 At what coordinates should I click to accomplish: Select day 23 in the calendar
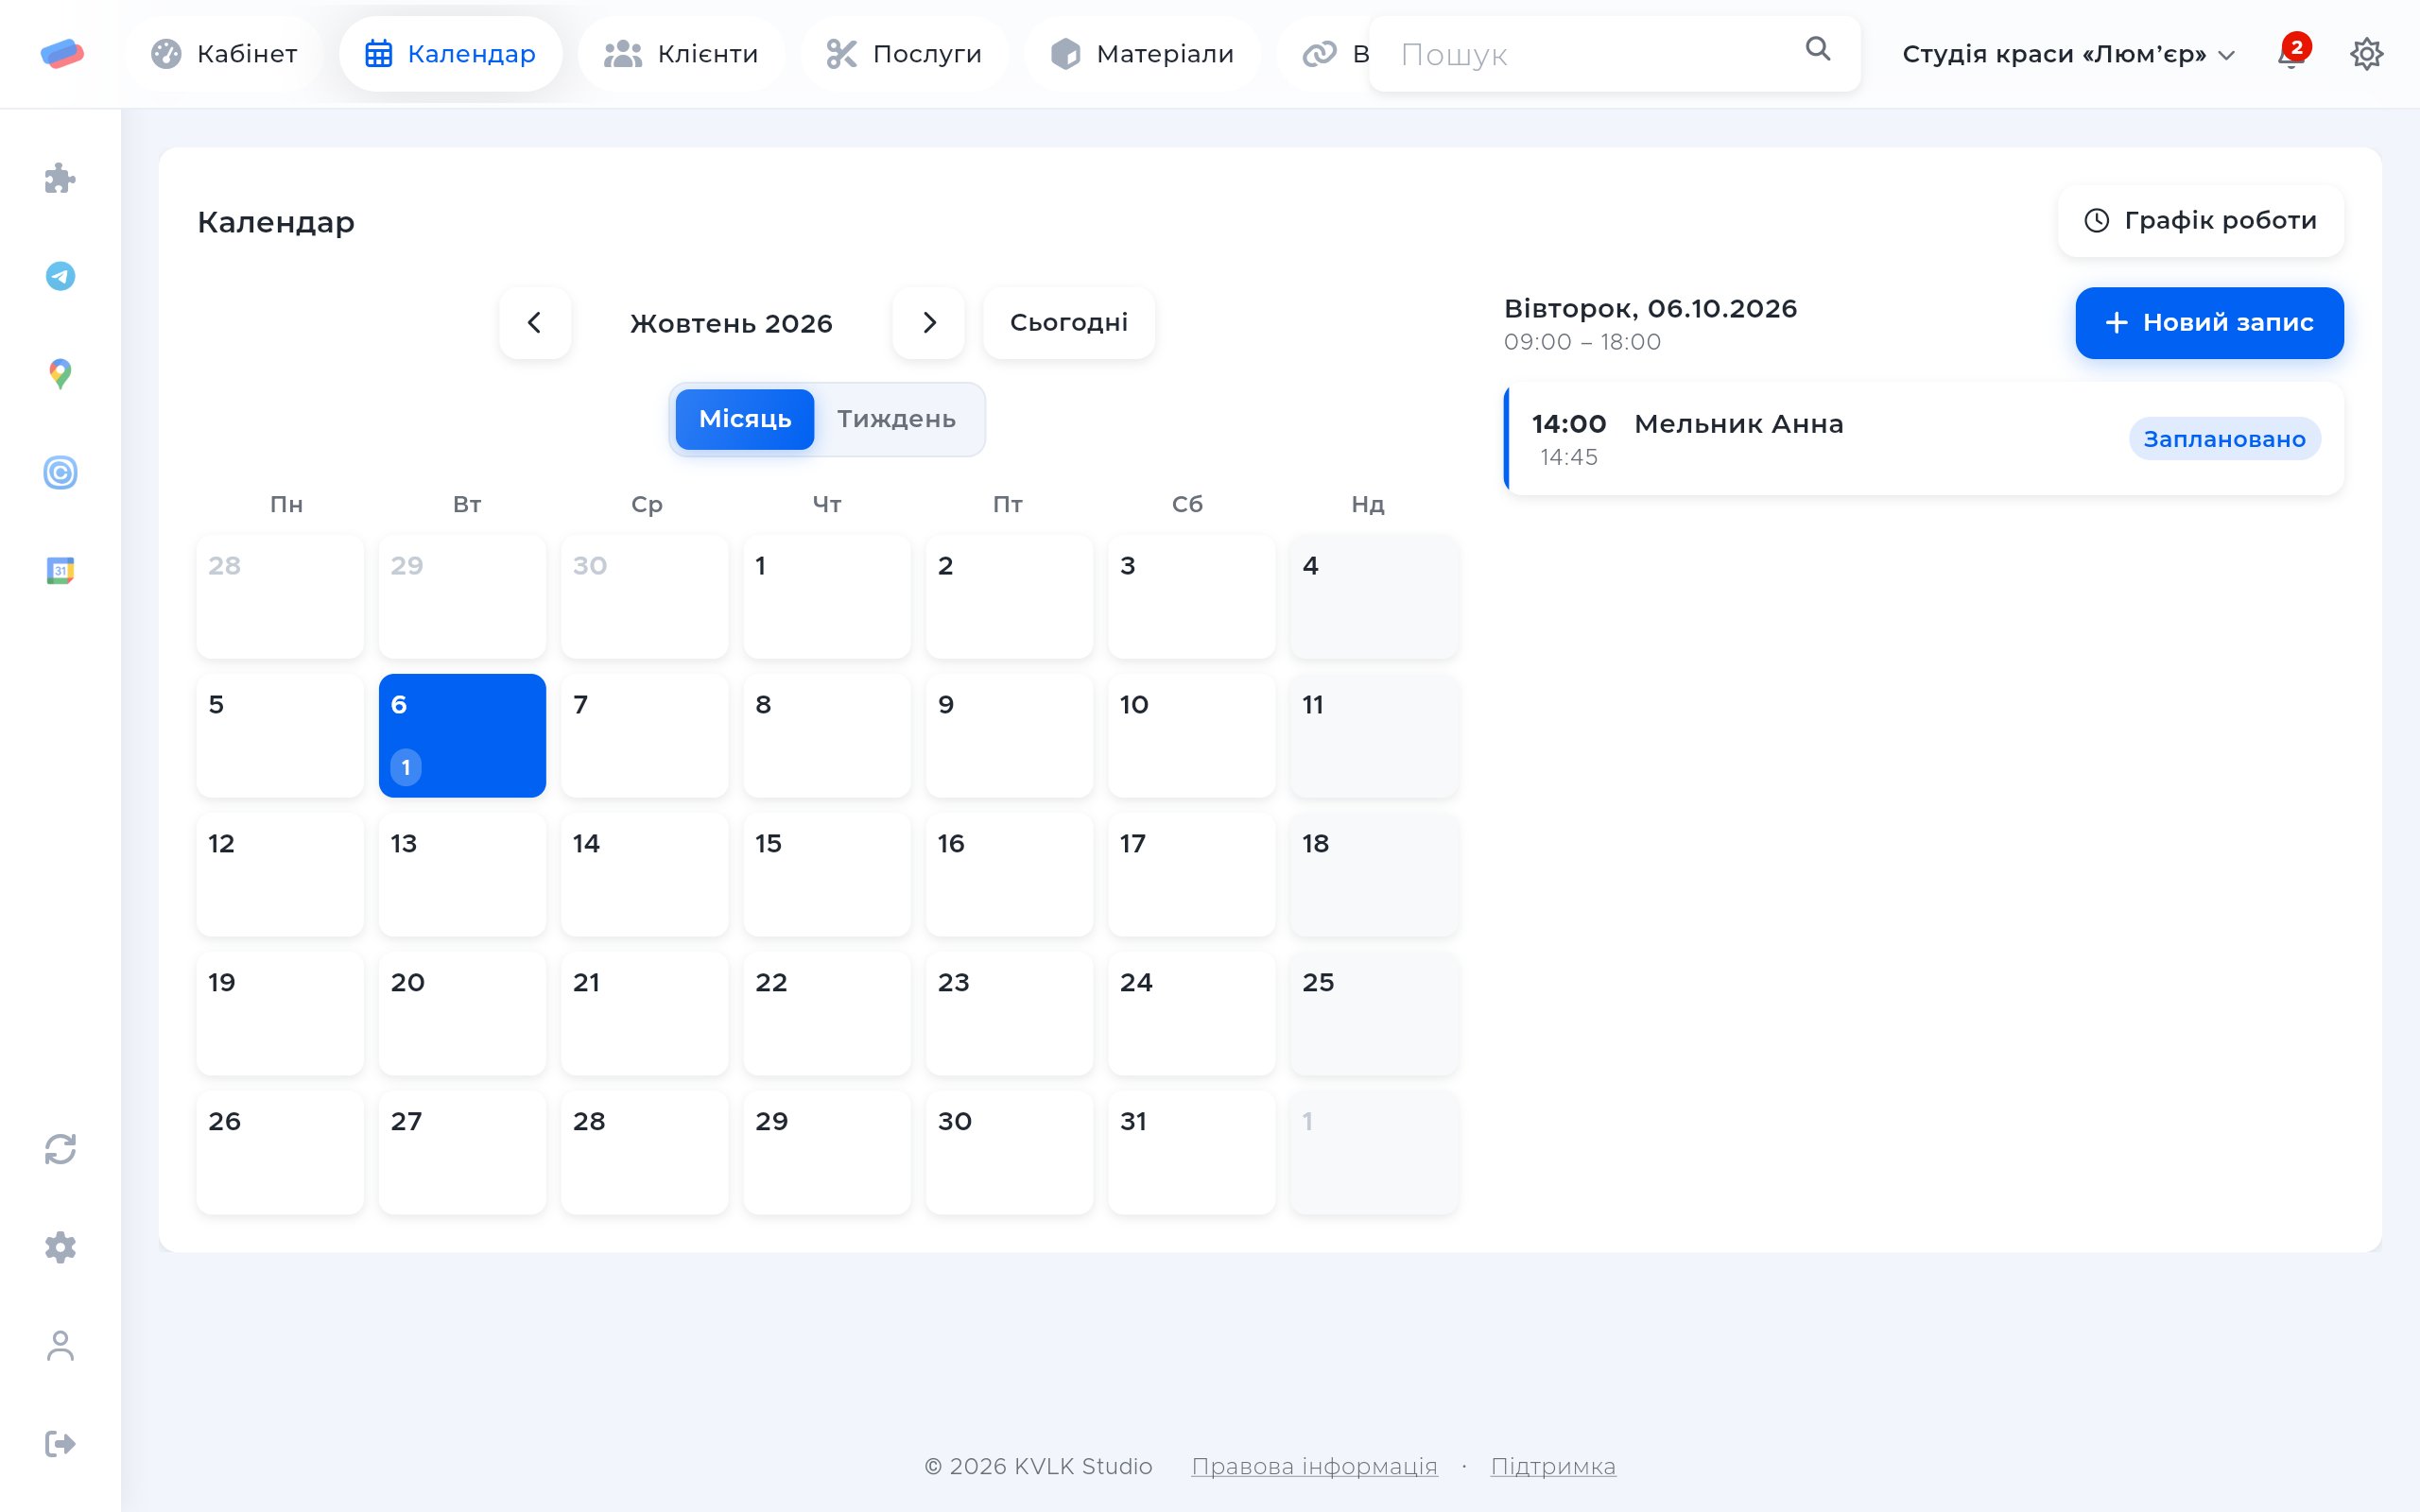(x=1010, y=1013)
